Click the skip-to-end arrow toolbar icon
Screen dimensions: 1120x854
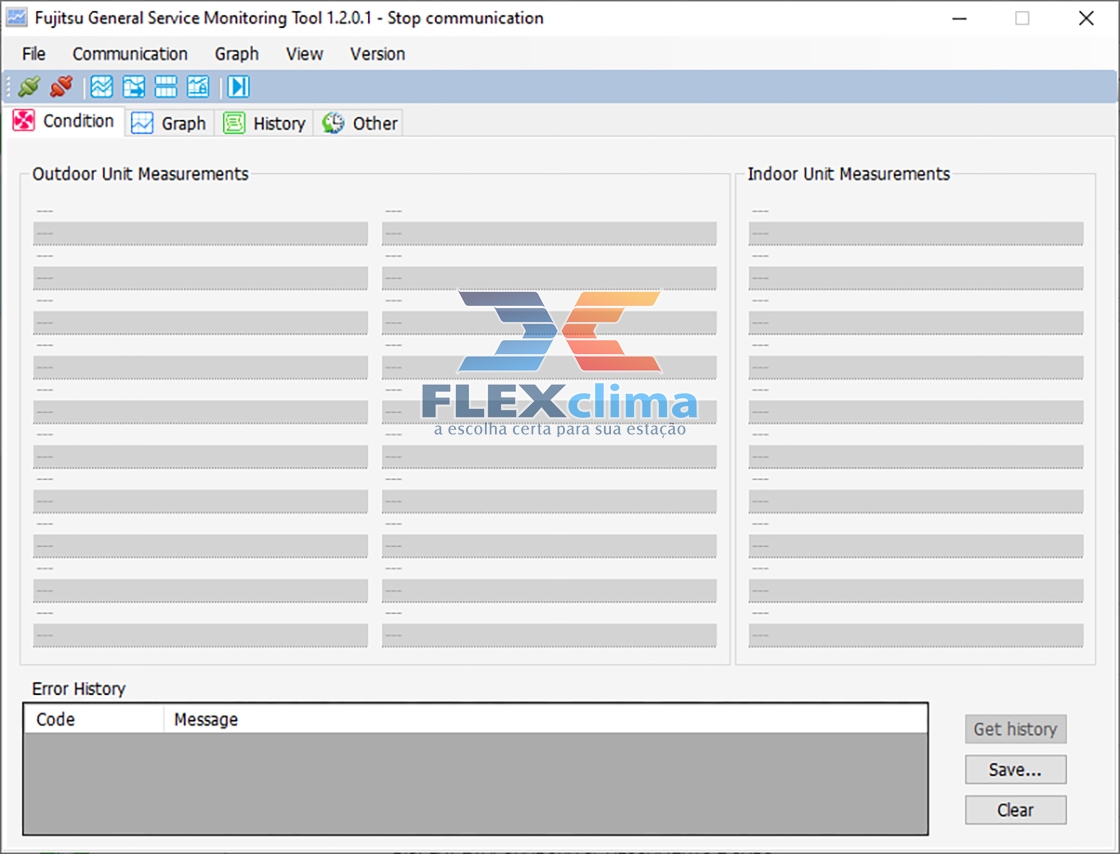(239, 86)
